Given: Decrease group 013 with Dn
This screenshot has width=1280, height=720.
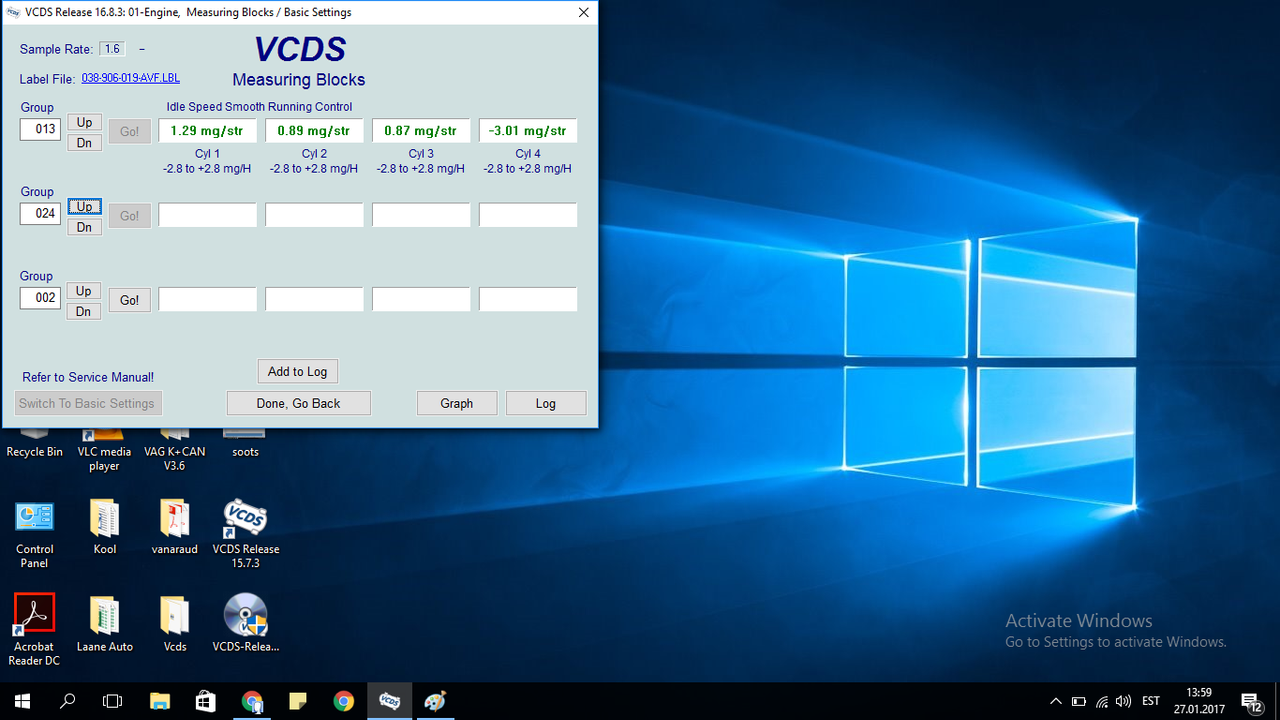Looking at the screenshot, I should pos(85,143).
